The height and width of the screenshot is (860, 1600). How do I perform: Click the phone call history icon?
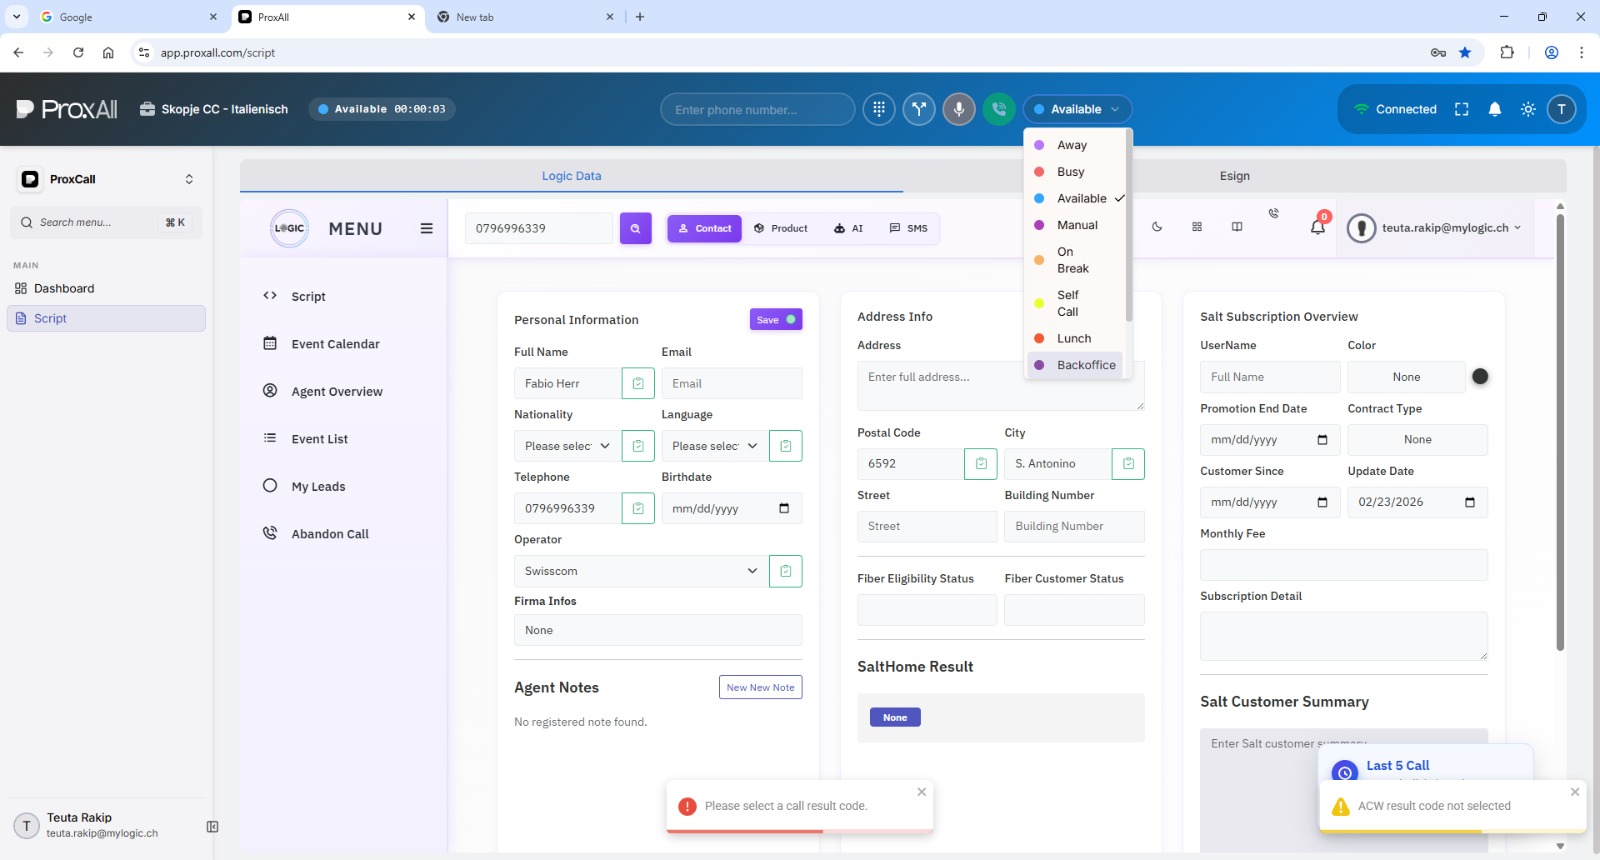[1273, 213]
